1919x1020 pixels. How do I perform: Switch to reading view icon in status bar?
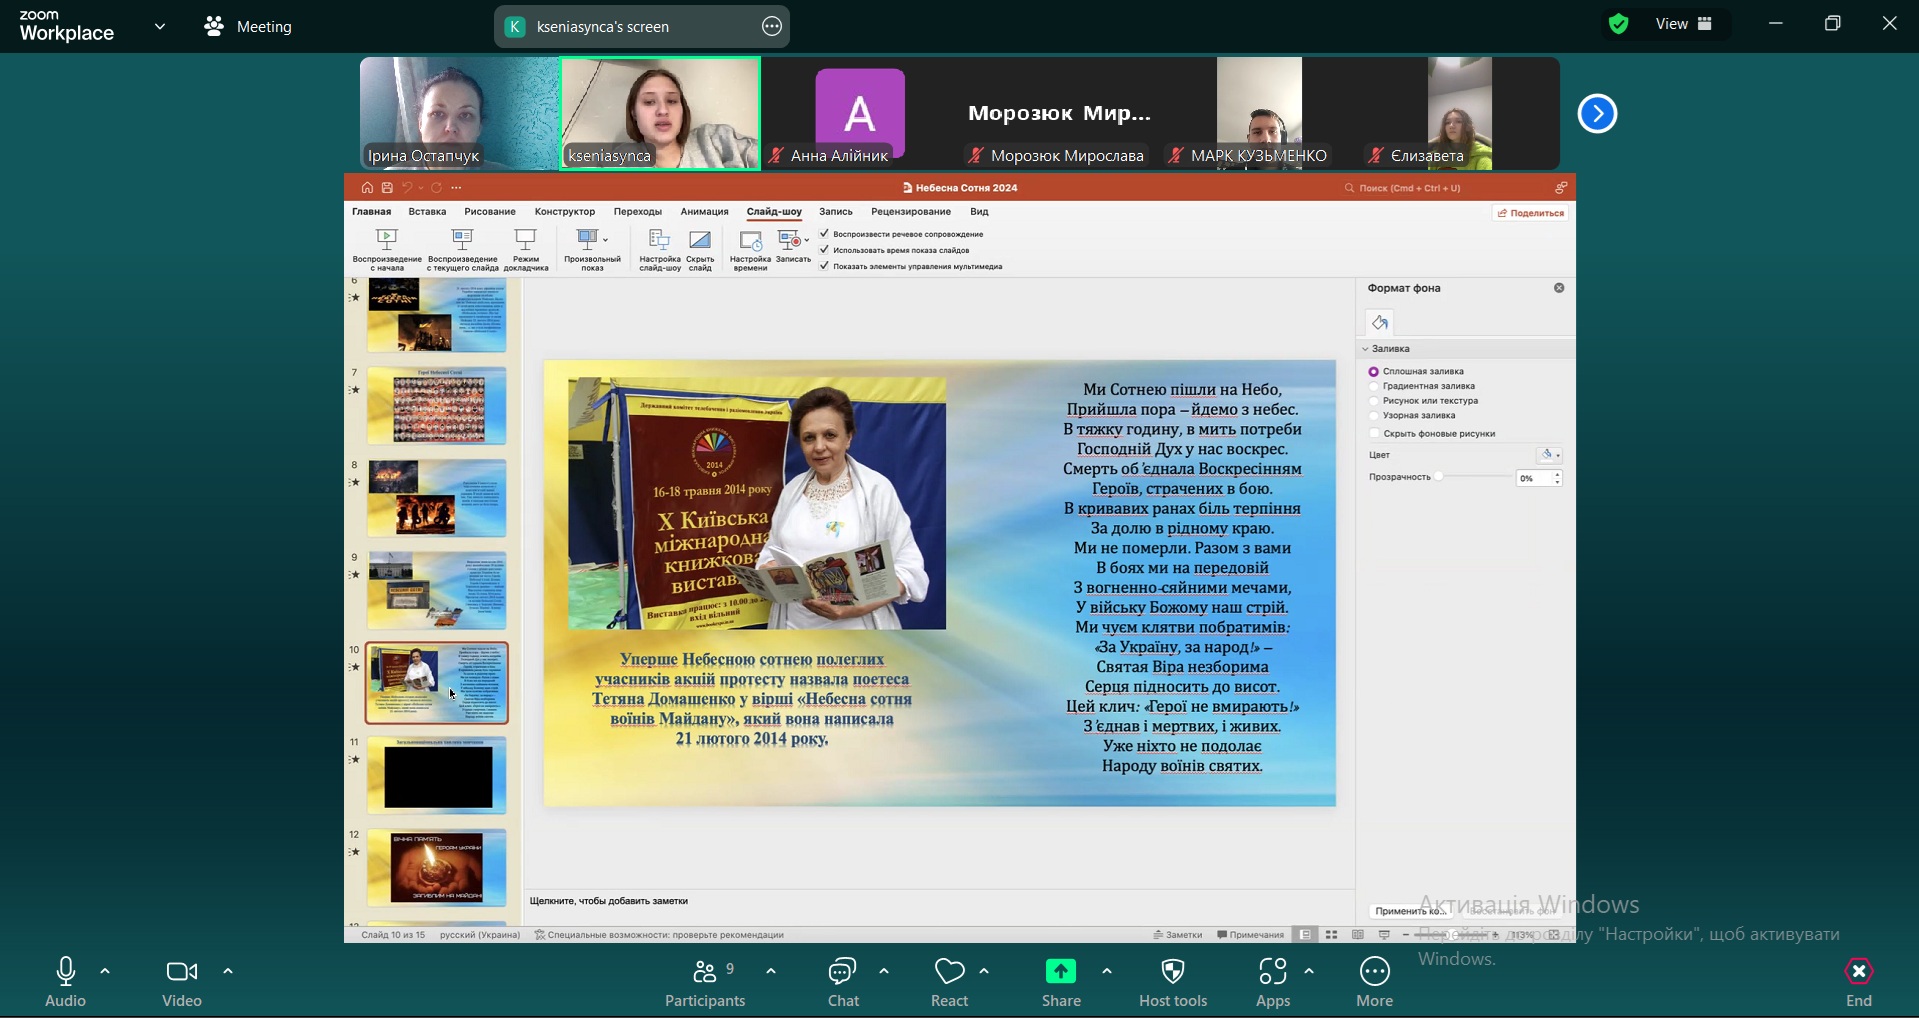tap(1358, 937)
